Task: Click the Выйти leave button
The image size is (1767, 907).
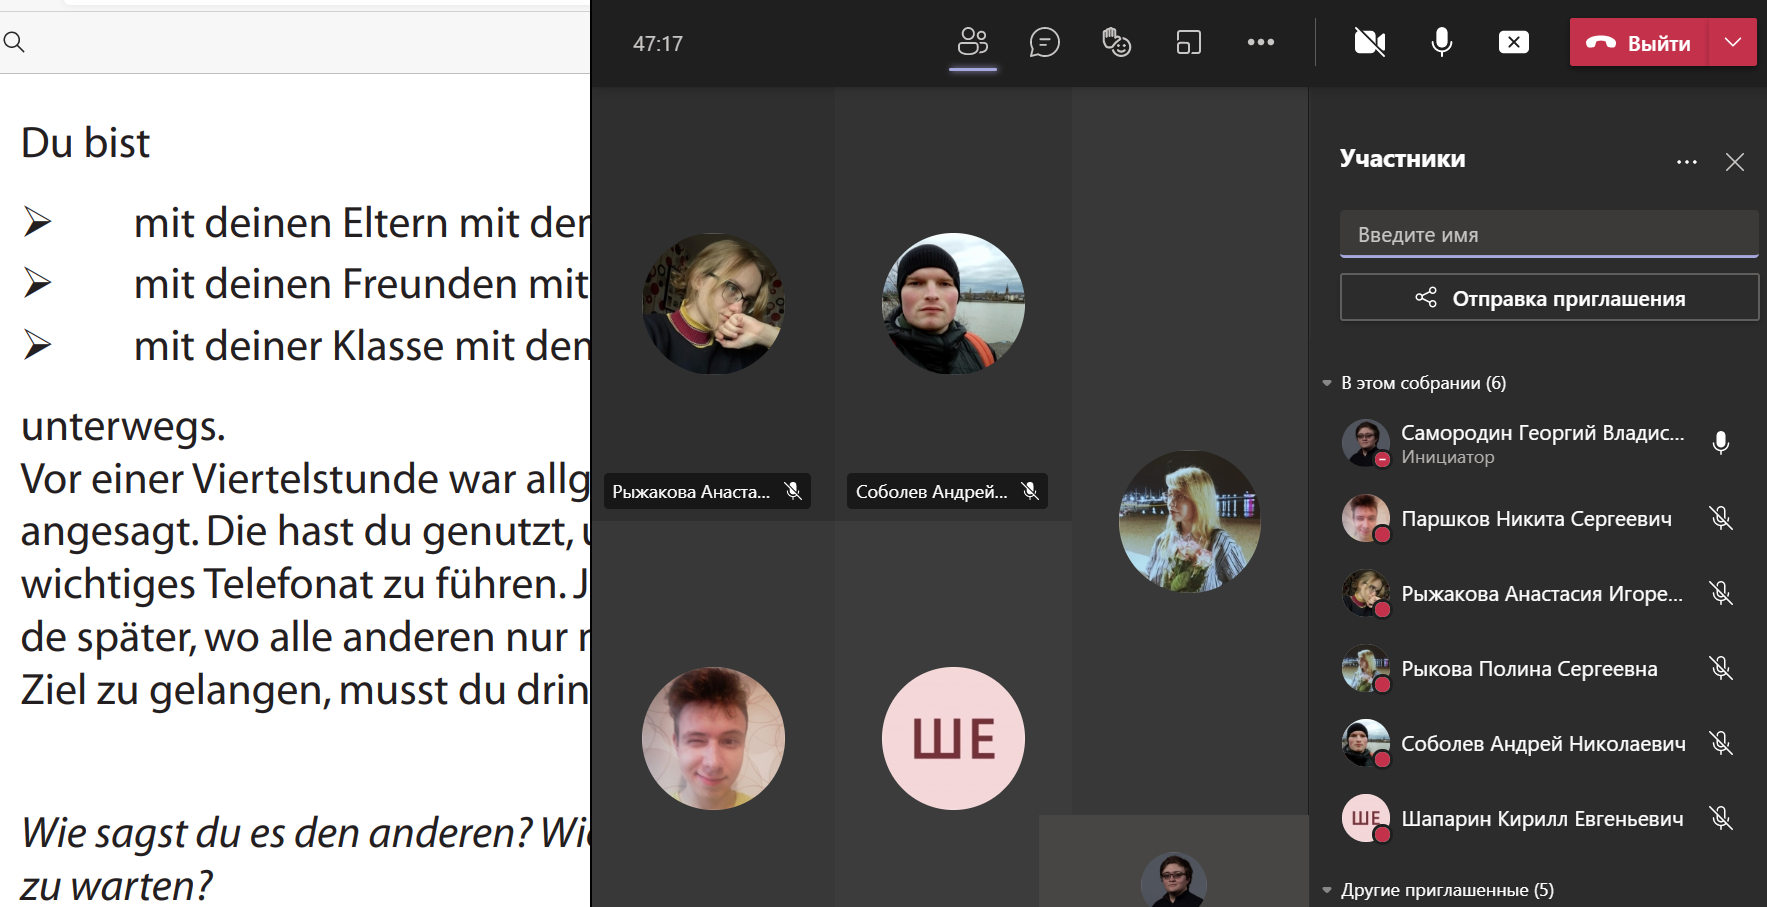Action: point(1638,43)
